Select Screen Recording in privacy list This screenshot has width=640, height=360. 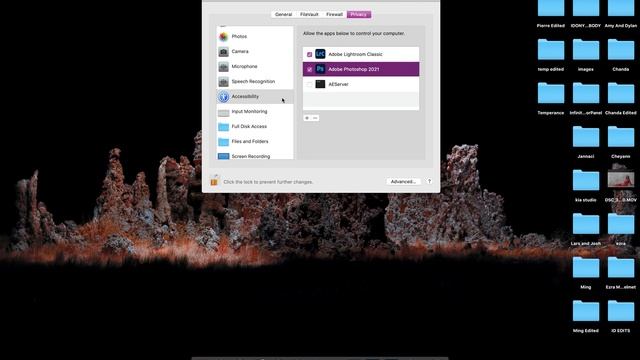255,156
